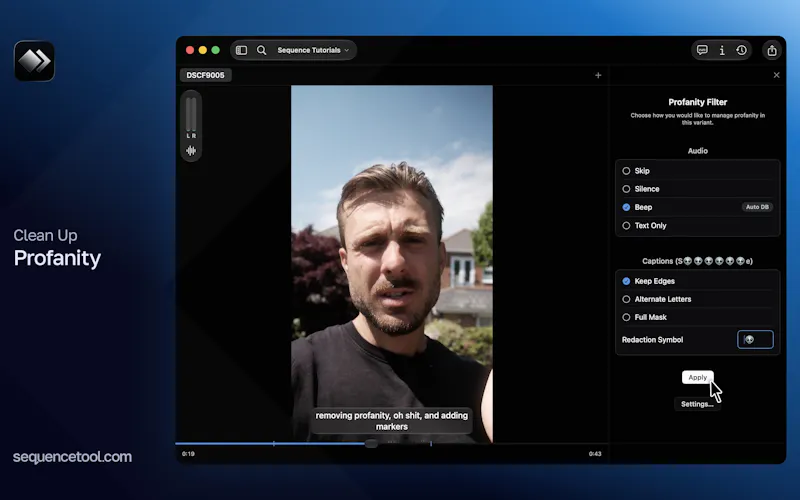This screenshot has height=500, width=800.
Task: Open the search magnifier icon
Action: [261, 50]
